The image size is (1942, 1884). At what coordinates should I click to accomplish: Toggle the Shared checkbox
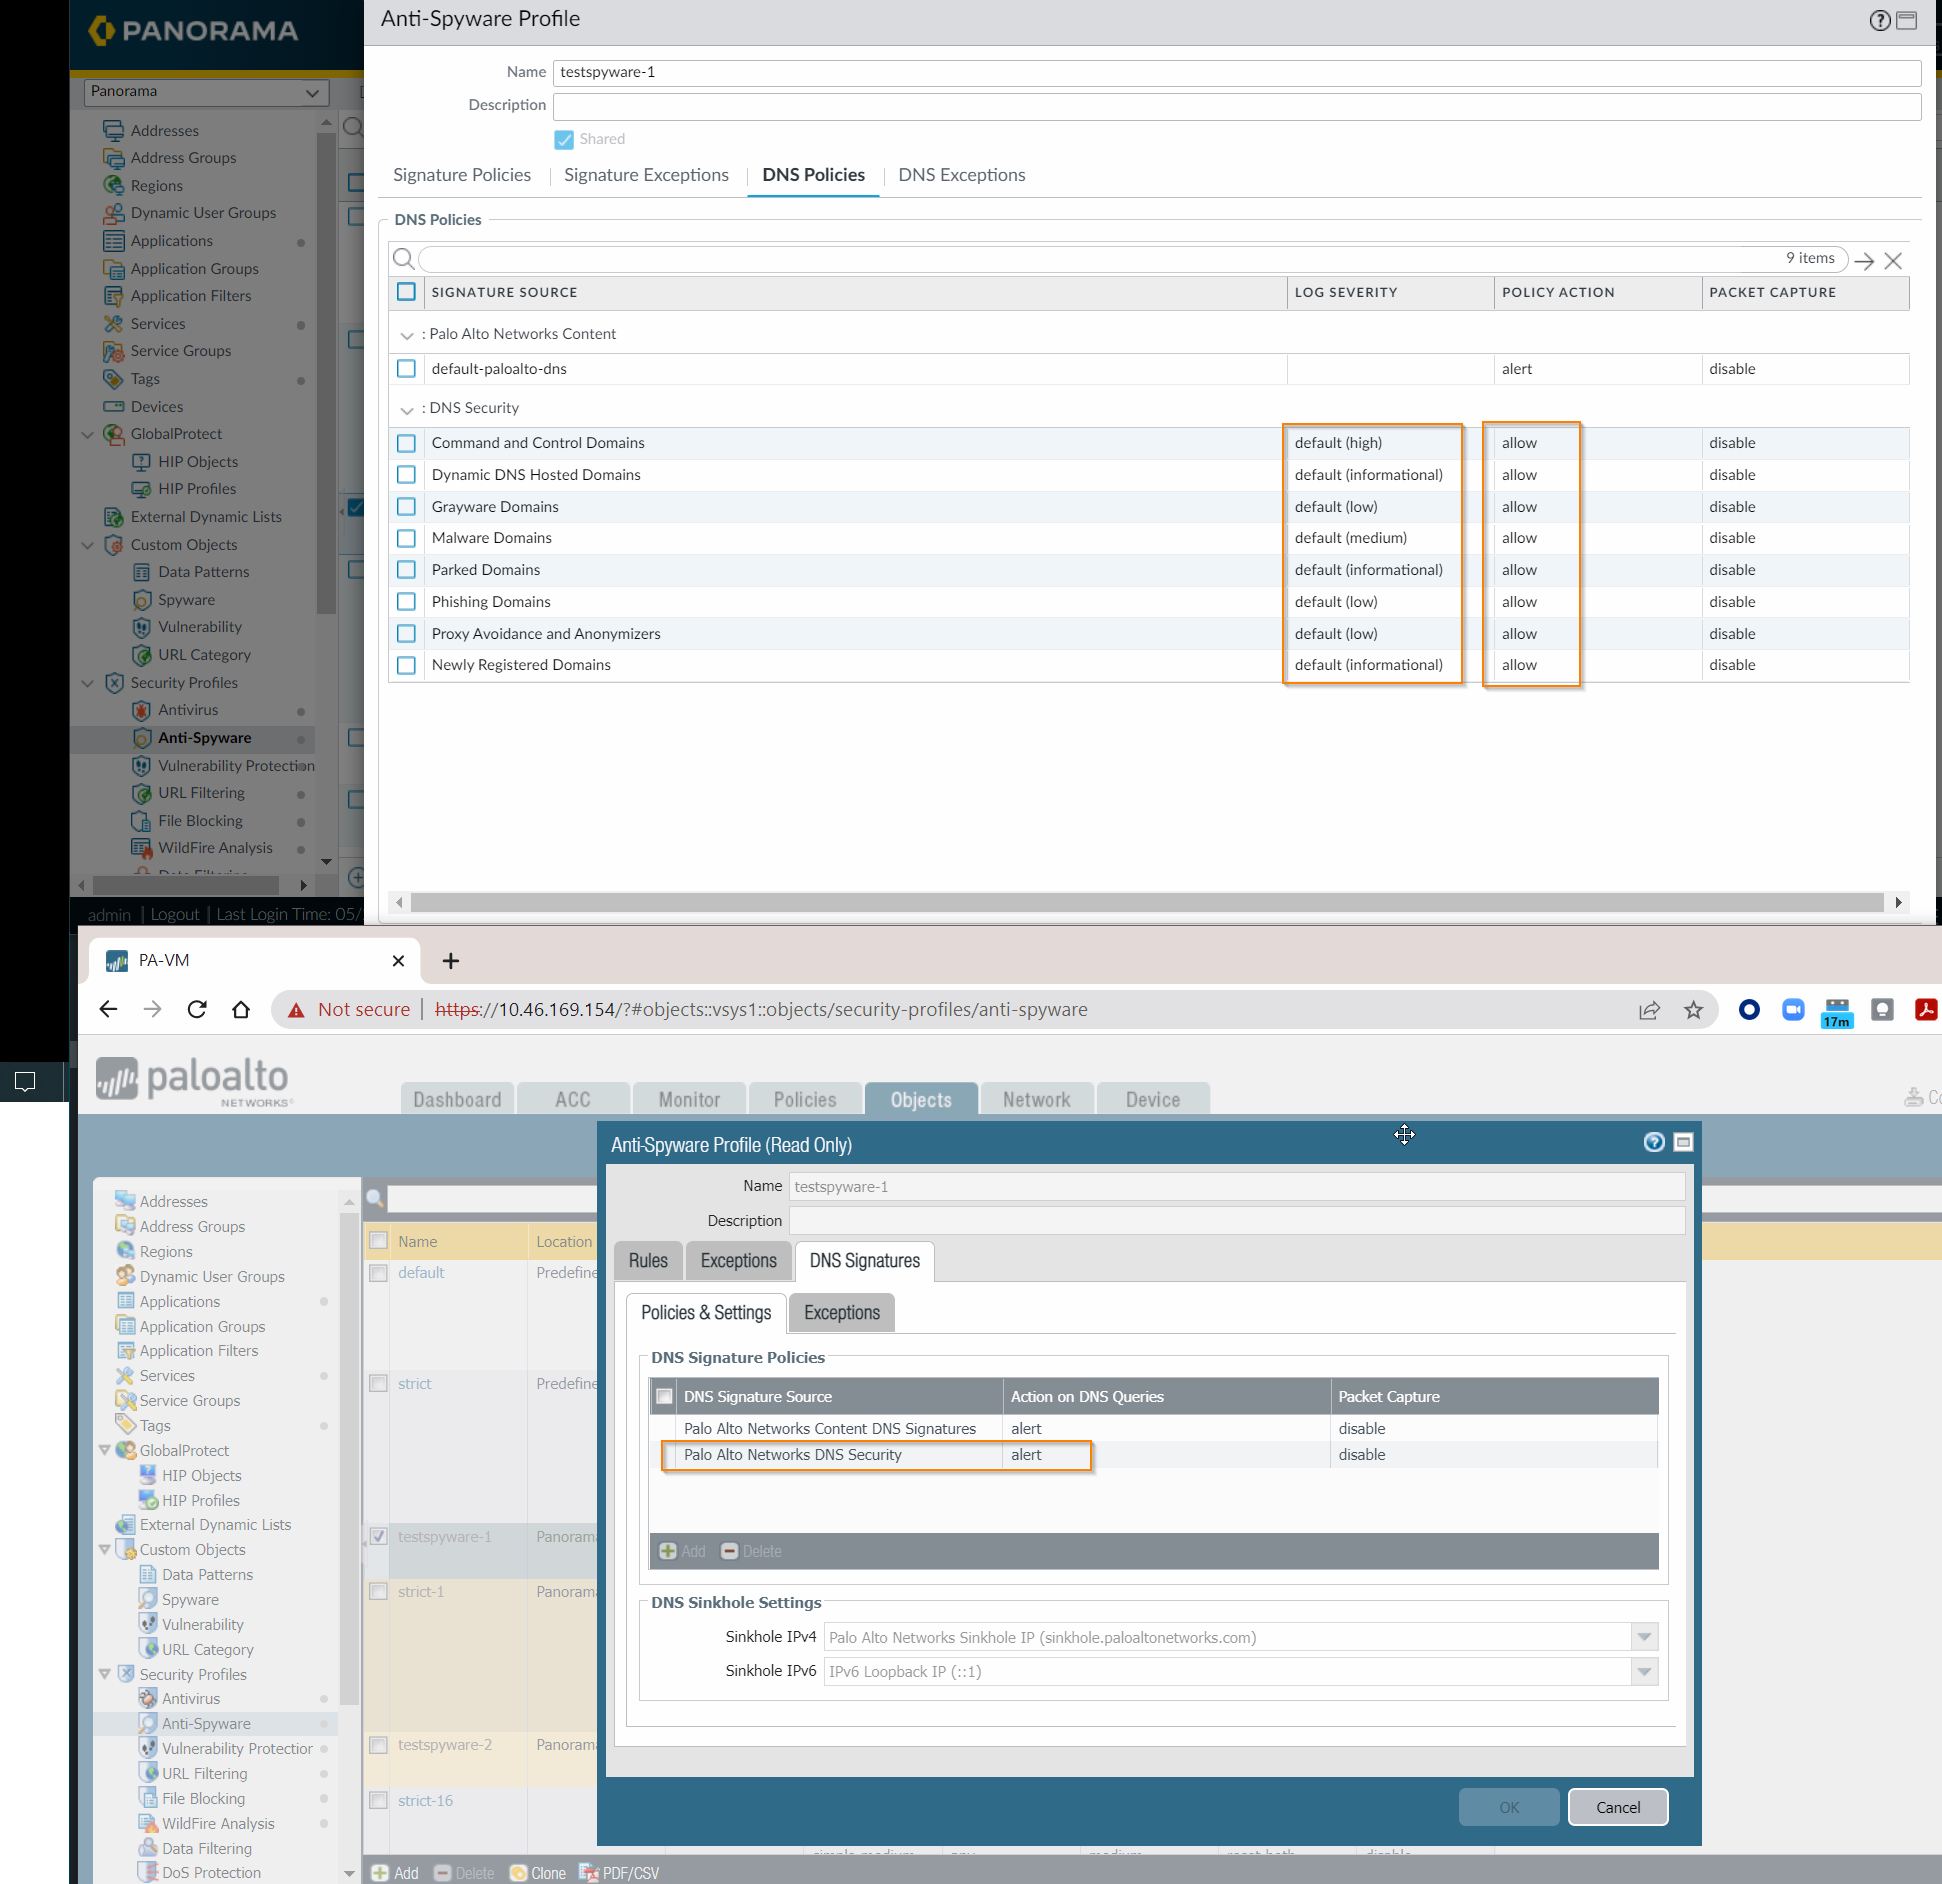[x=564, y=140]
